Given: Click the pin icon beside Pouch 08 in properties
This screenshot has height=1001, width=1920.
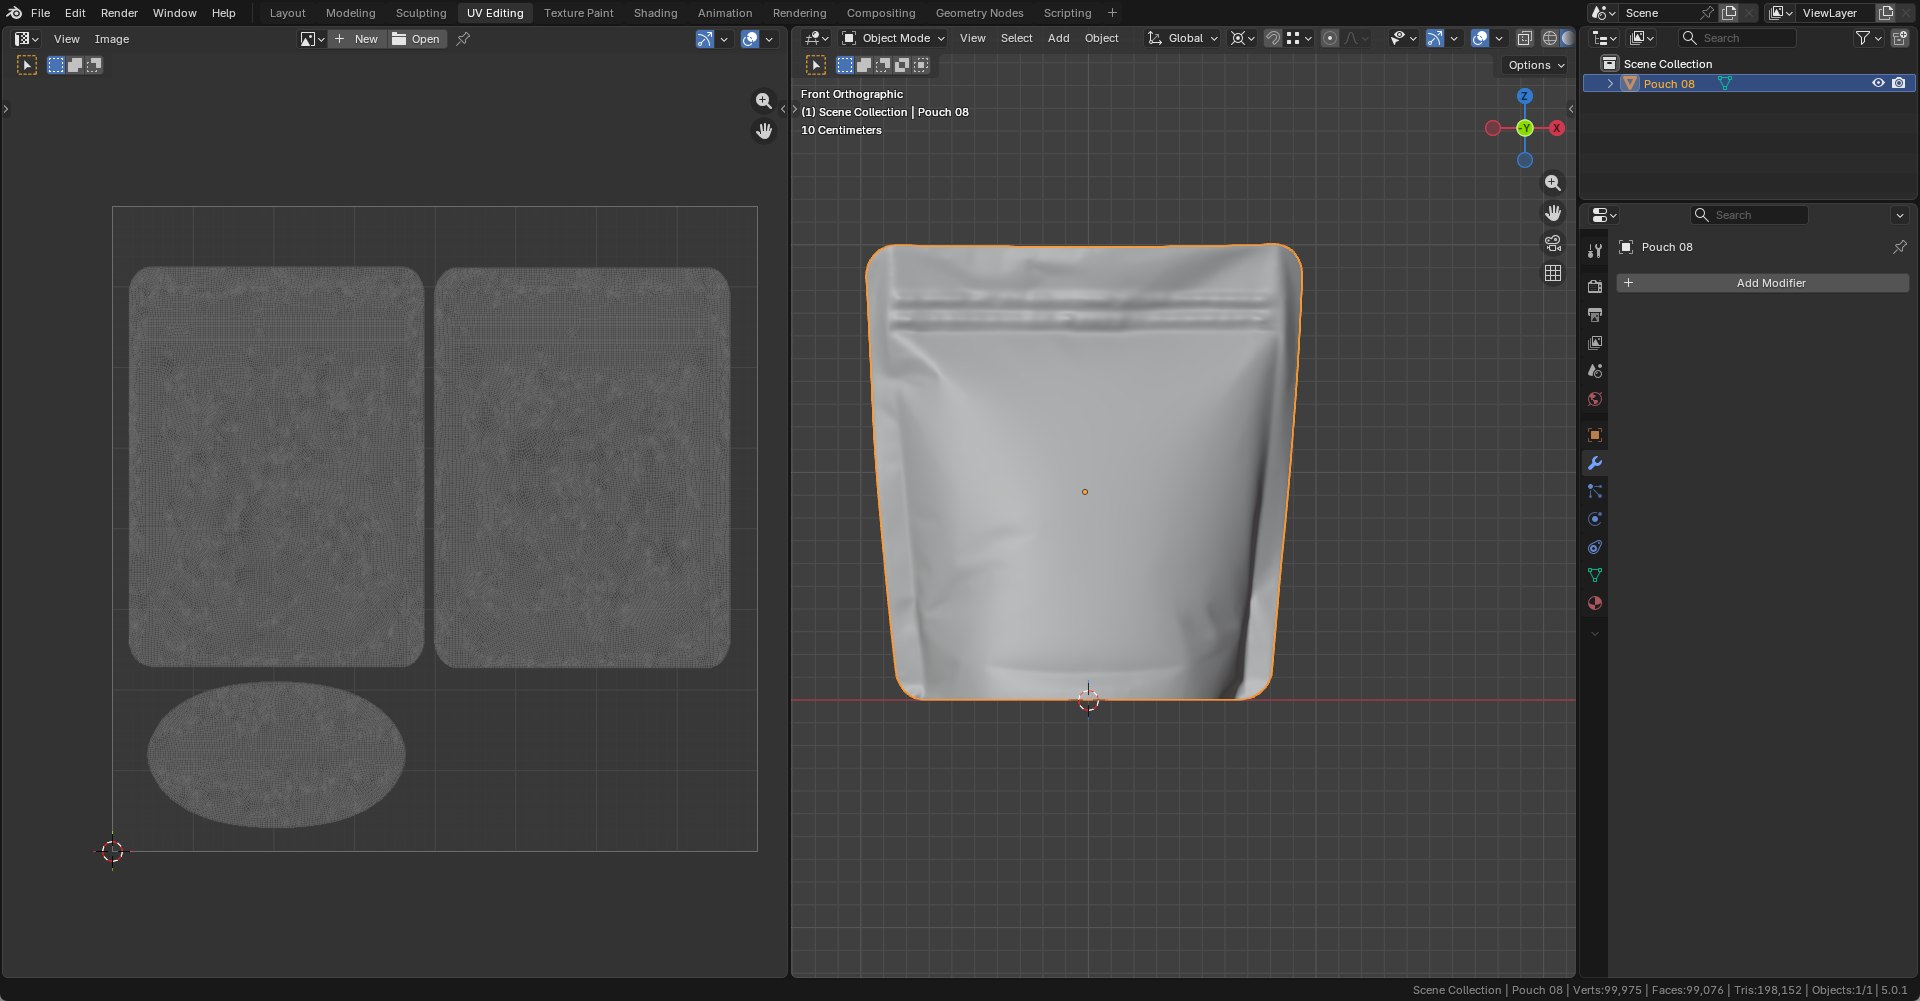Looking at the screenshot, I should point(1899,247).
